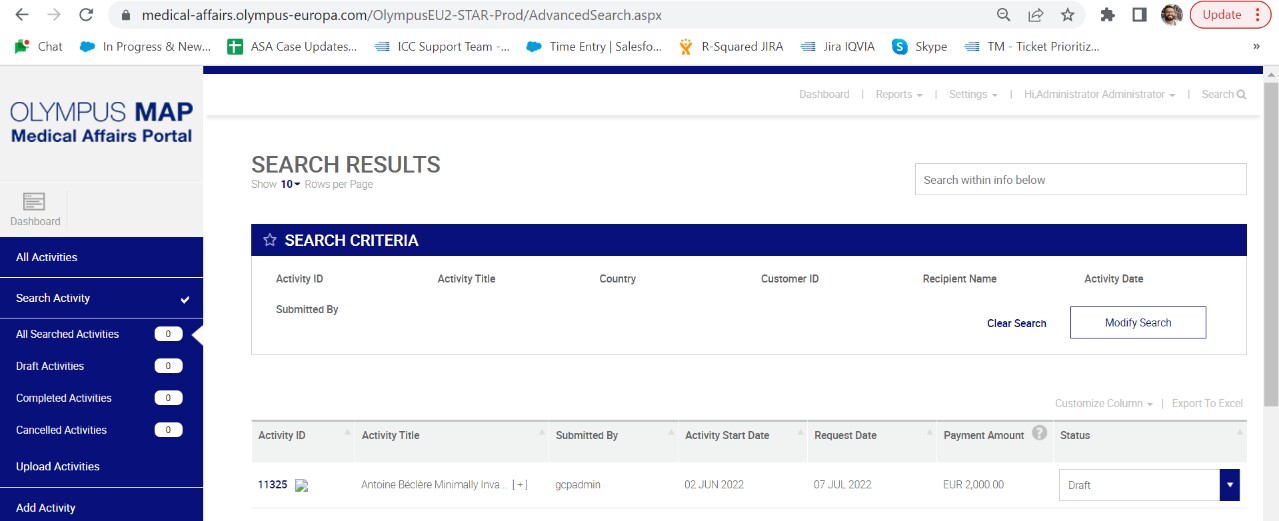Click the browser bookmark star icon

click(x=1067, y=15)
